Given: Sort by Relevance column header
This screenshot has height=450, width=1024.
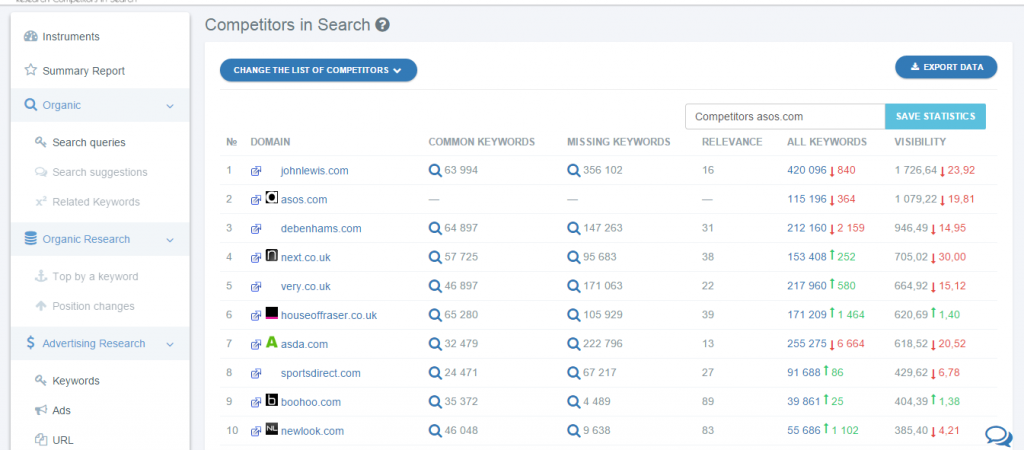Looking at the screenshot, I should (731, 142).
